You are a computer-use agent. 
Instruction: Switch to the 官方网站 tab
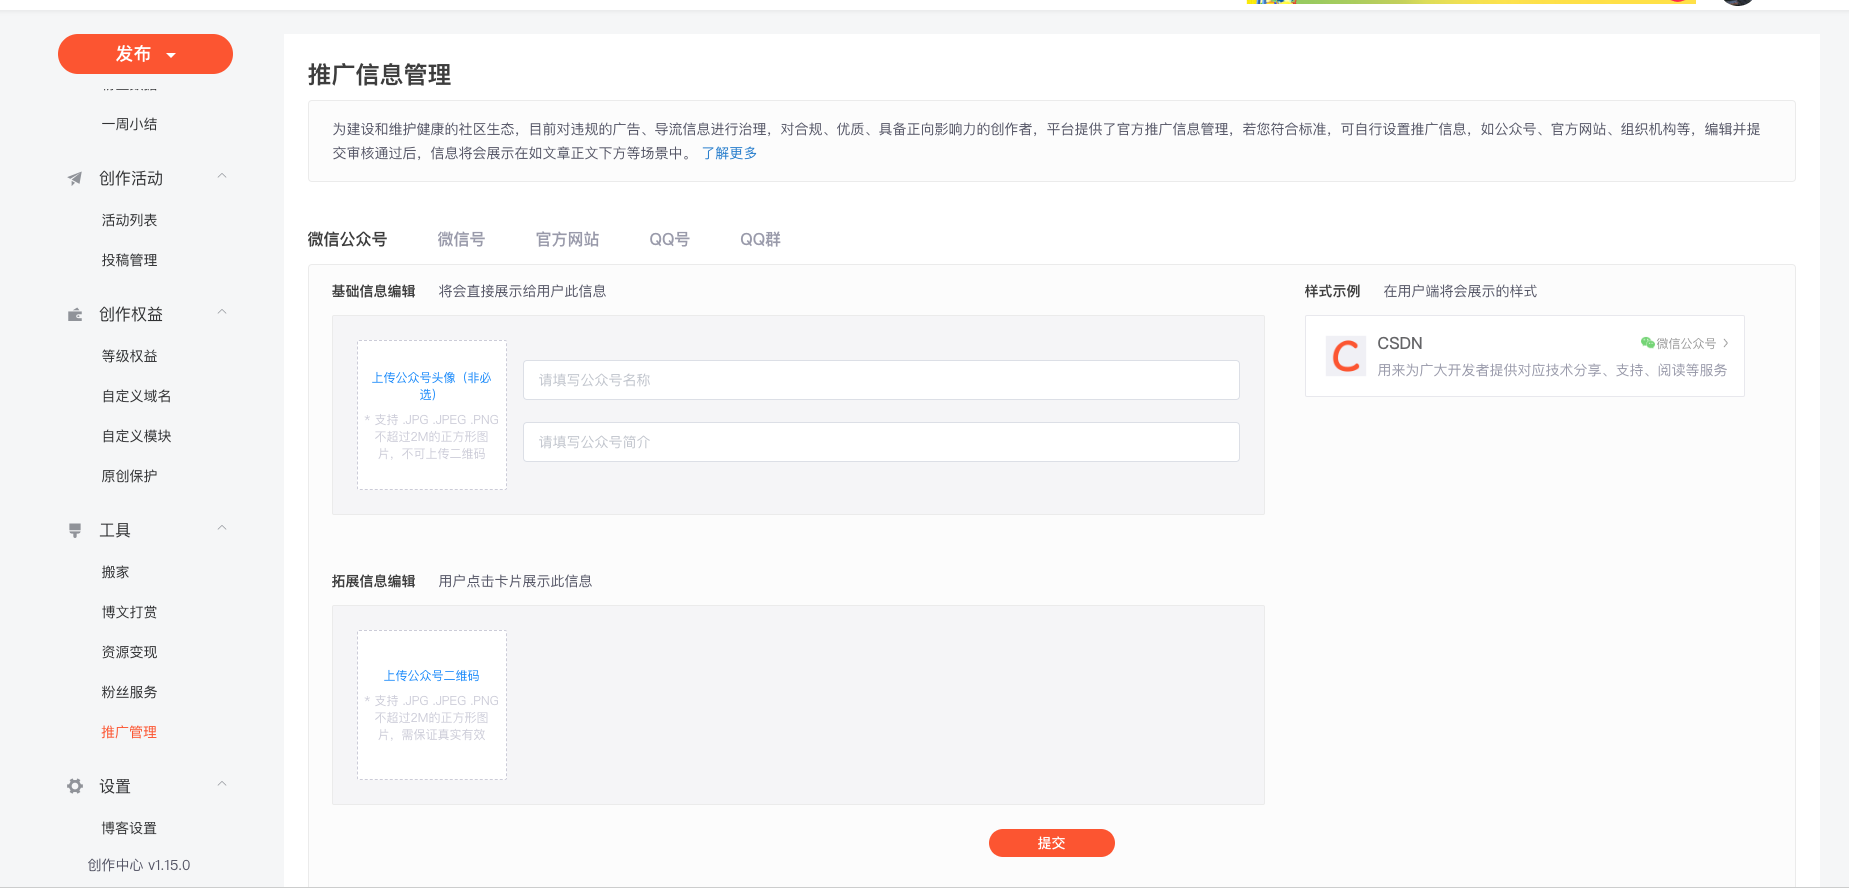coord(567,240)
